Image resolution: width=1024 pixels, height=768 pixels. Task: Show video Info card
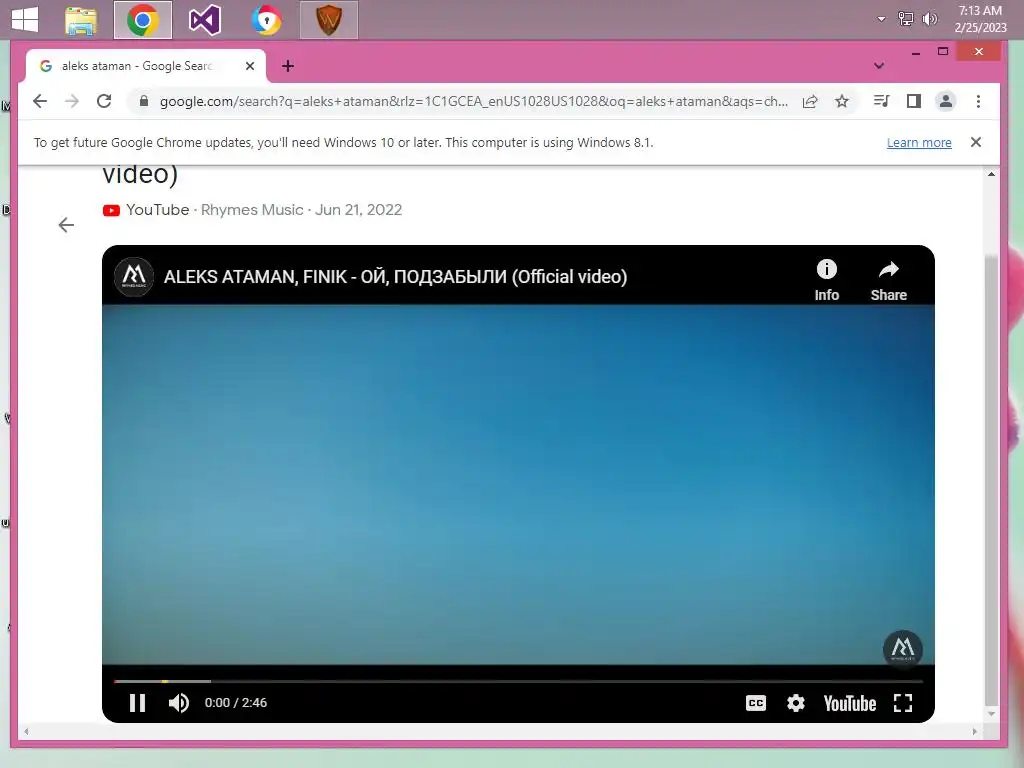coord(826,280)
